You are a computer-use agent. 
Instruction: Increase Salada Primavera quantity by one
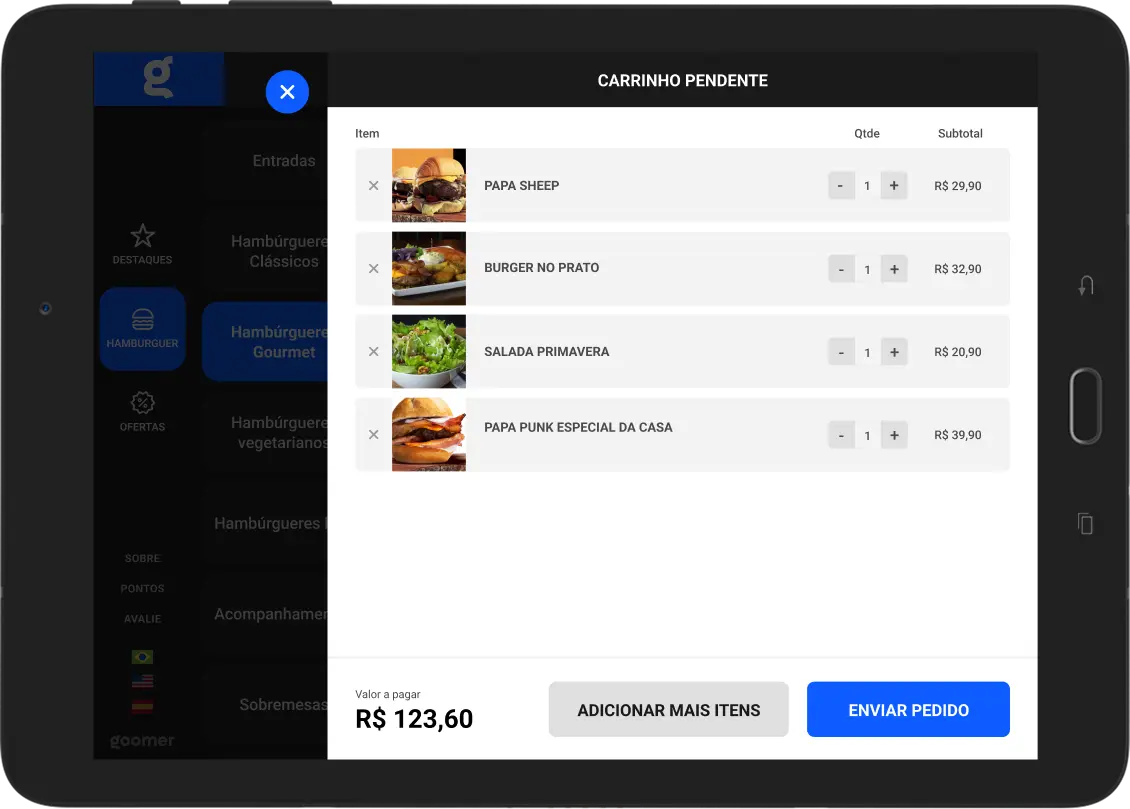tap(894, 352)
